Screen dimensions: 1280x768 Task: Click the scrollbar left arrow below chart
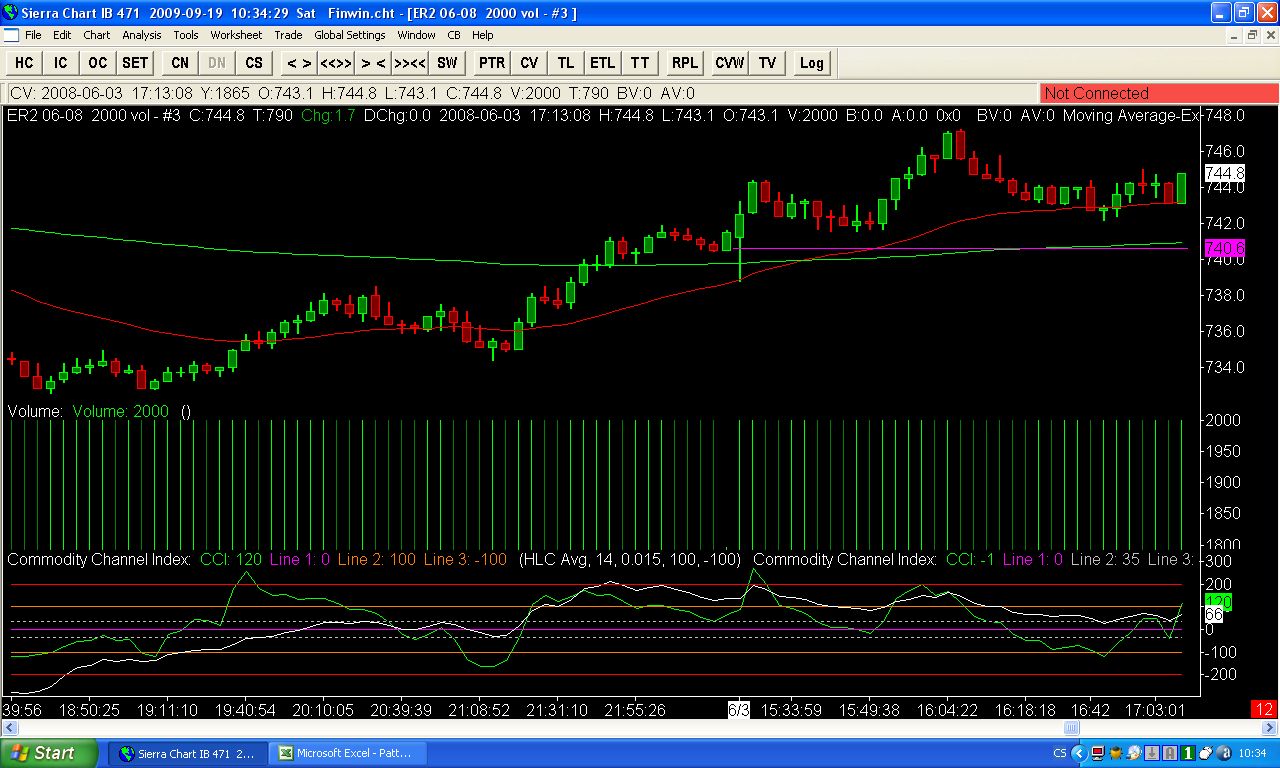pyautogui.click(x=9, y=728)
